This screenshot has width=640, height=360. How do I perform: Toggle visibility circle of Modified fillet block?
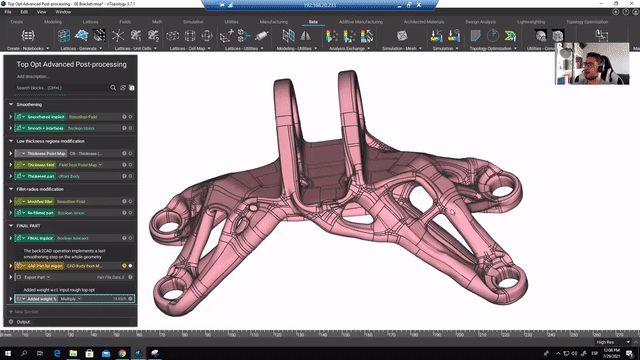131,201
